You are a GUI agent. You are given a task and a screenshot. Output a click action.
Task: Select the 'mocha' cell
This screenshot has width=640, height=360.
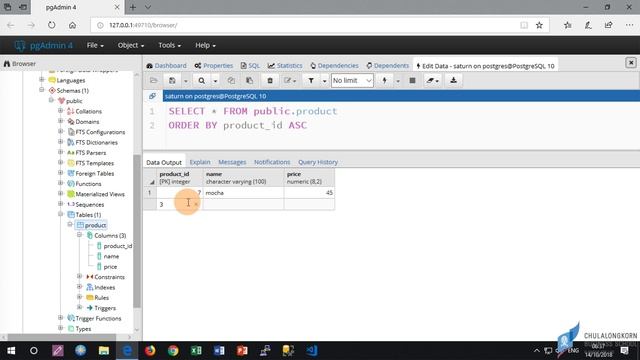[244, 193]
